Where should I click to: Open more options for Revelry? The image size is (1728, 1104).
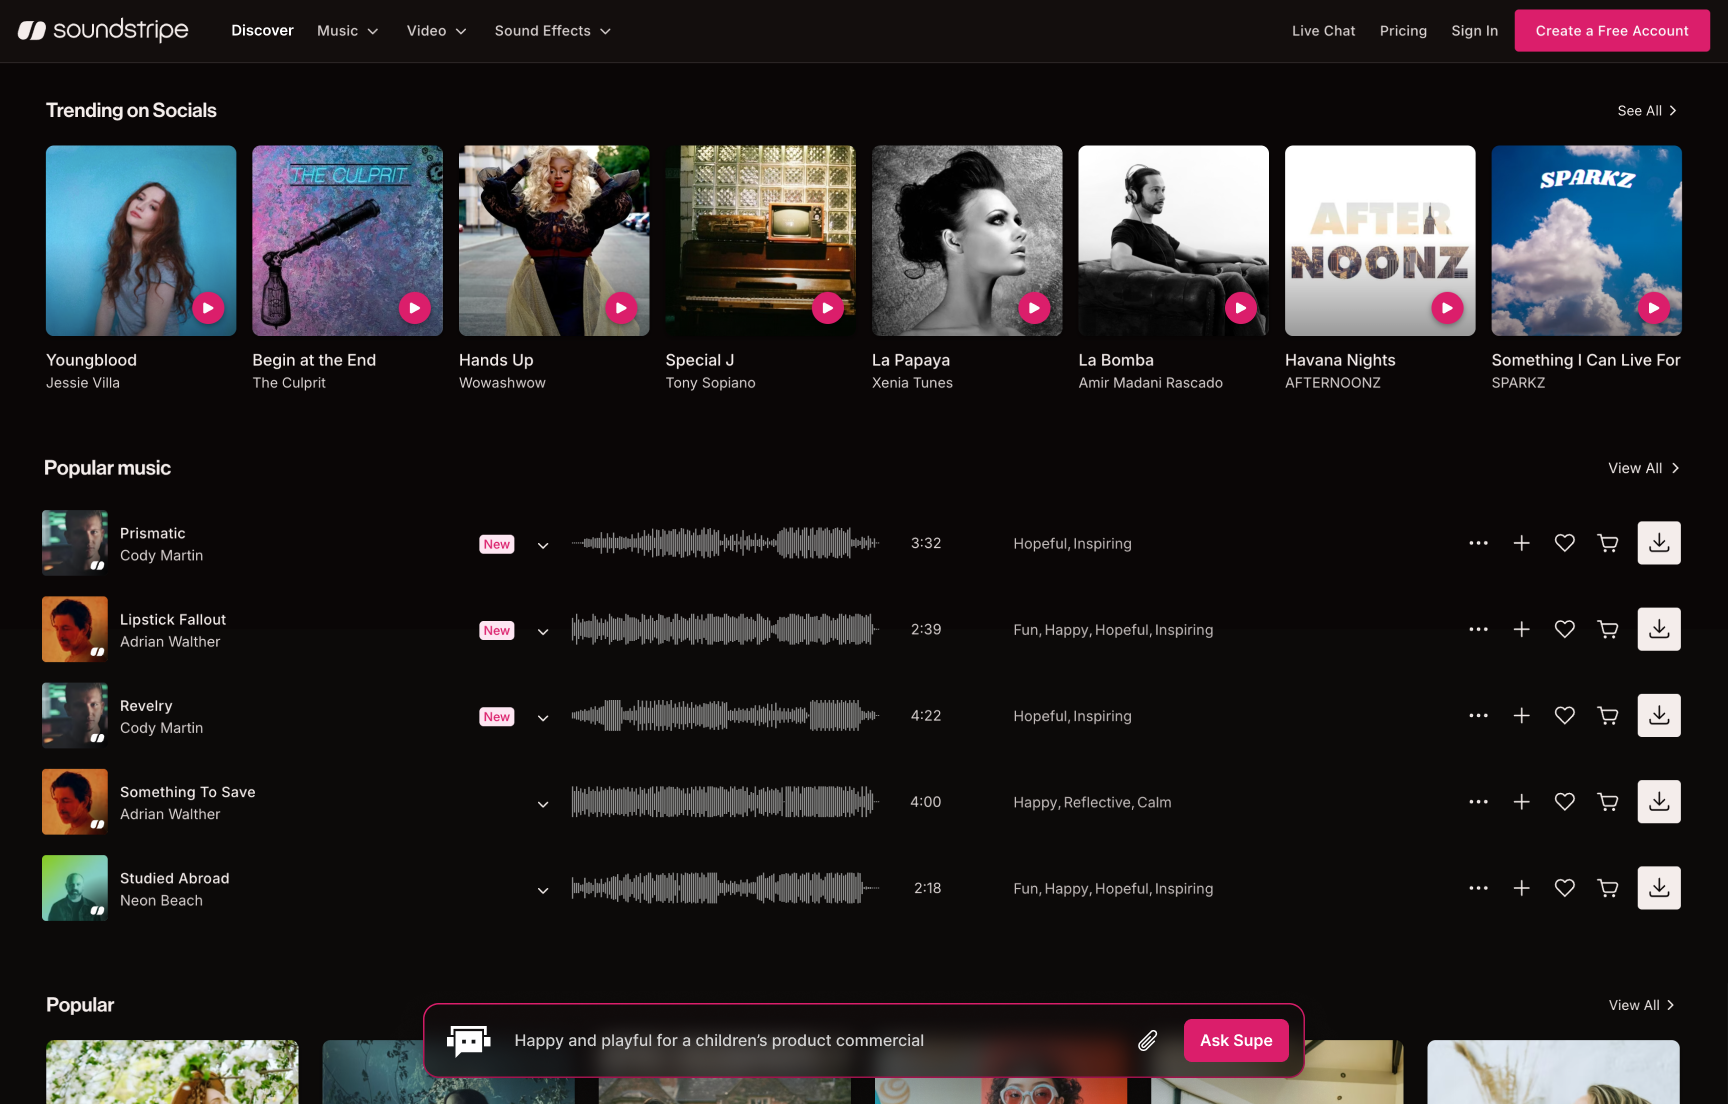click(1478, 716)
